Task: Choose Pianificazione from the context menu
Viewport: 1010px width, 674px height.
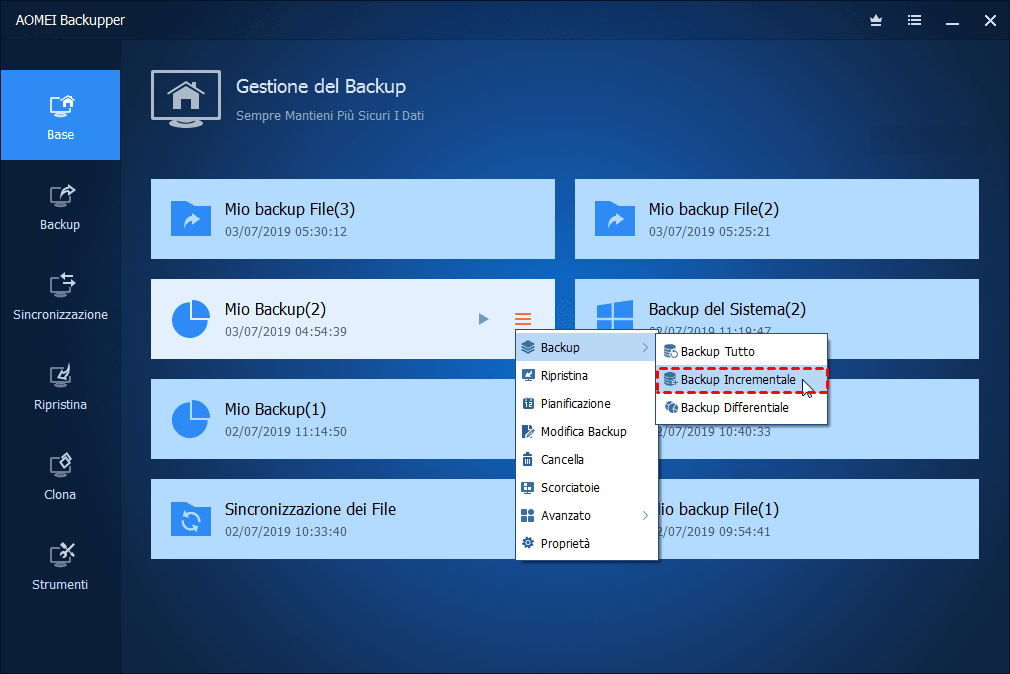Action: [x=587, y=403]
